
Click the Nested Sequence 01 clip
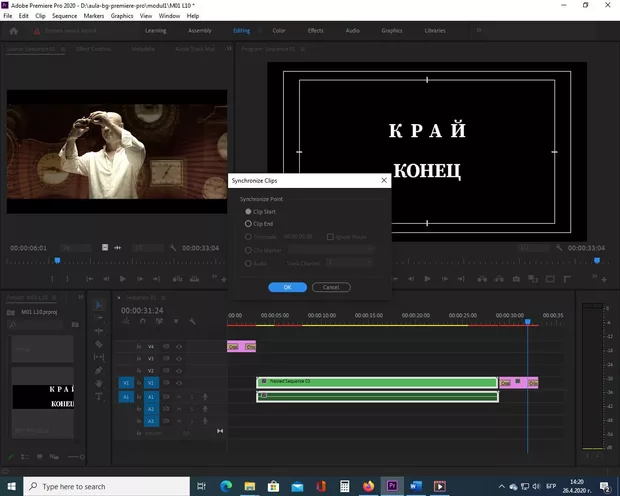(377, 382)
